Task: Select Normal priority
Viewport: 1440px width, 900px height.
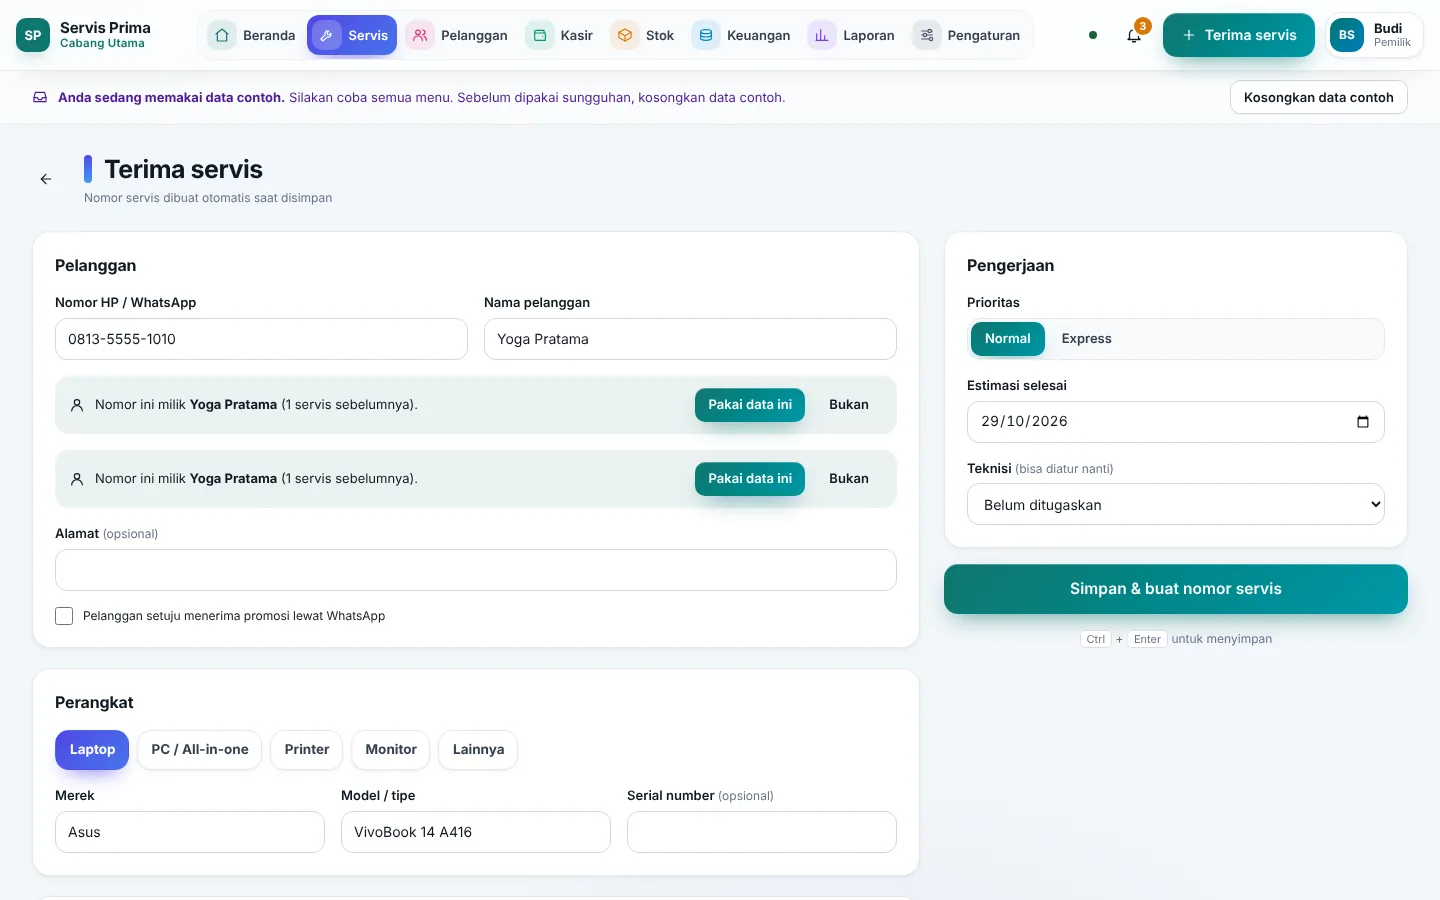Action: point(1007,339)
